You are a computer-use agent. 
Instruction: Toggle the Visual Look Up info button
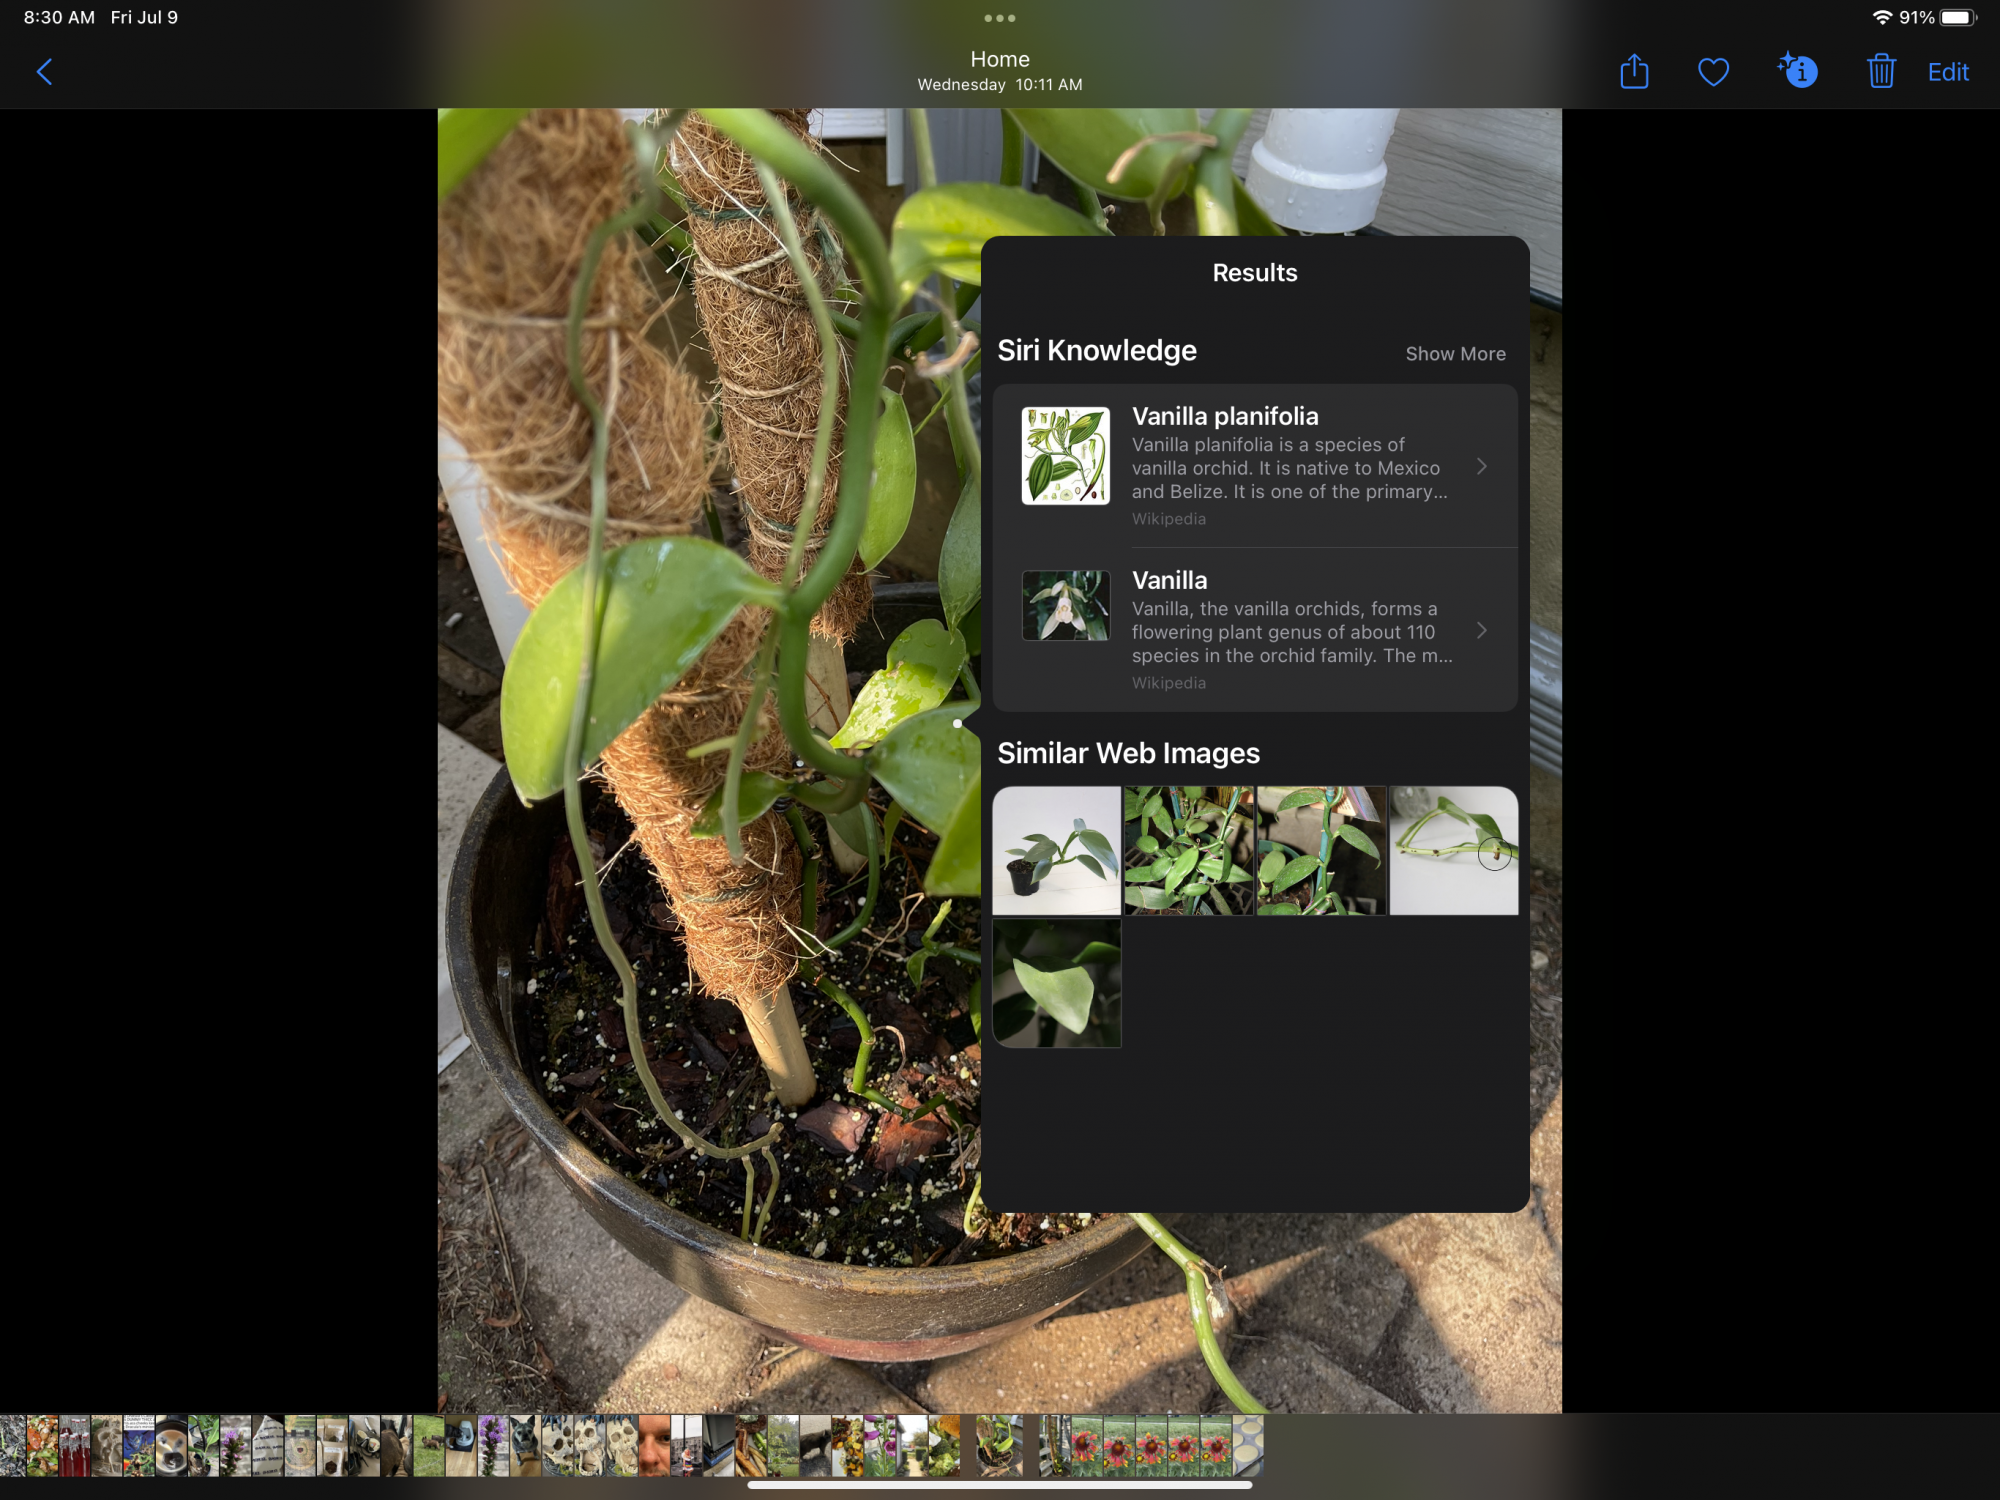pos(1798,72)
